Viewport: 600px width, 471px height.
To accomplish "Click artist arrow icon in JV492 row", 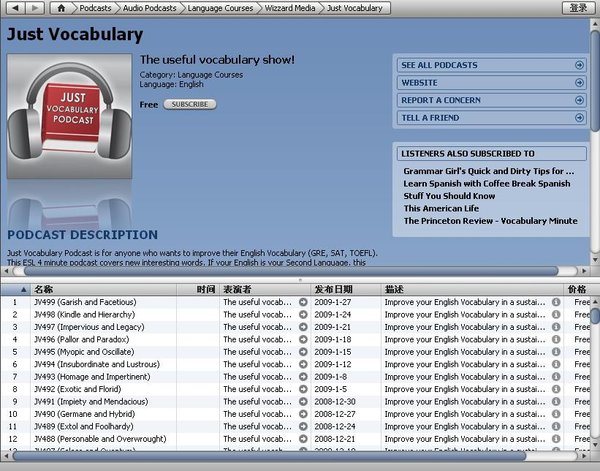I will [x=303, y=389].
